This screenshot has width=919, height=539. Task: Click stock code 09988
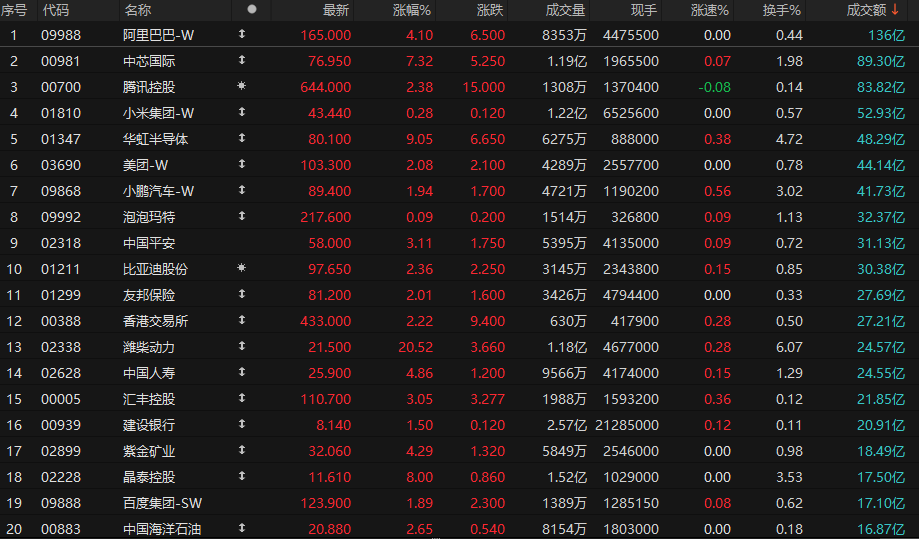pos(61,35)
